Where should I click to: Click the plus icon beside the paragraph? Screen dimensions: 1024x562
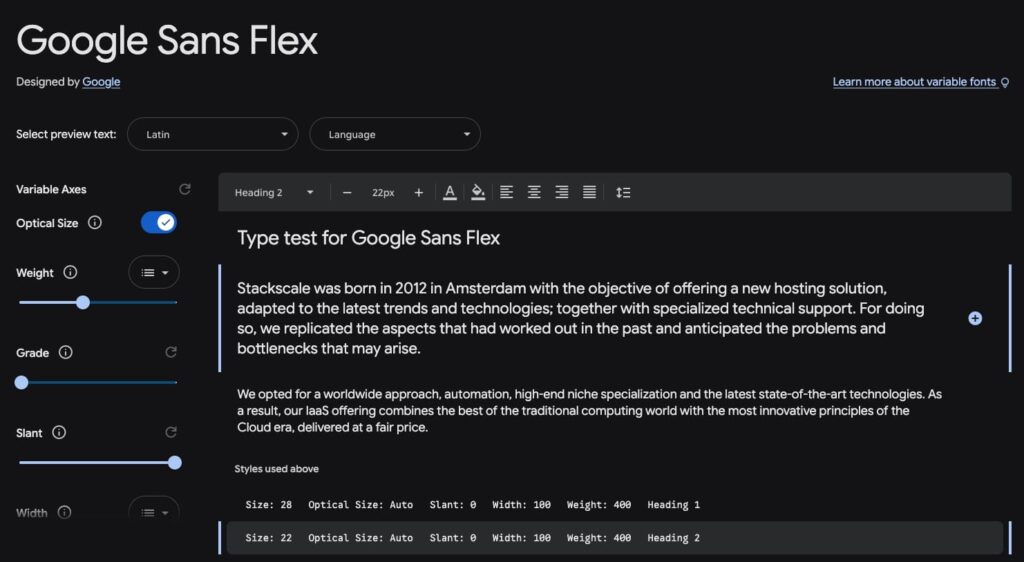tap(975, 318)
